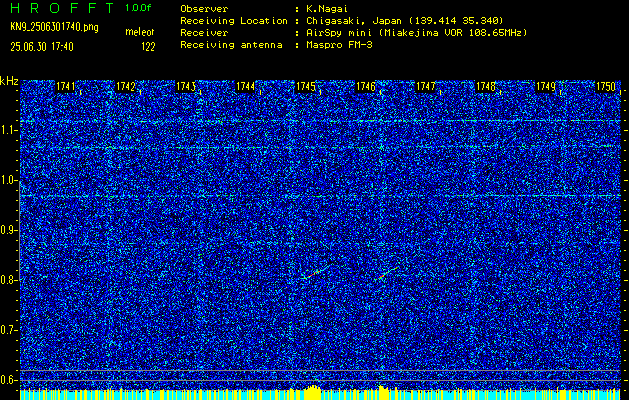Click the 0.8 kHz frequency label

pyautogui.click(x=8, y=280)
